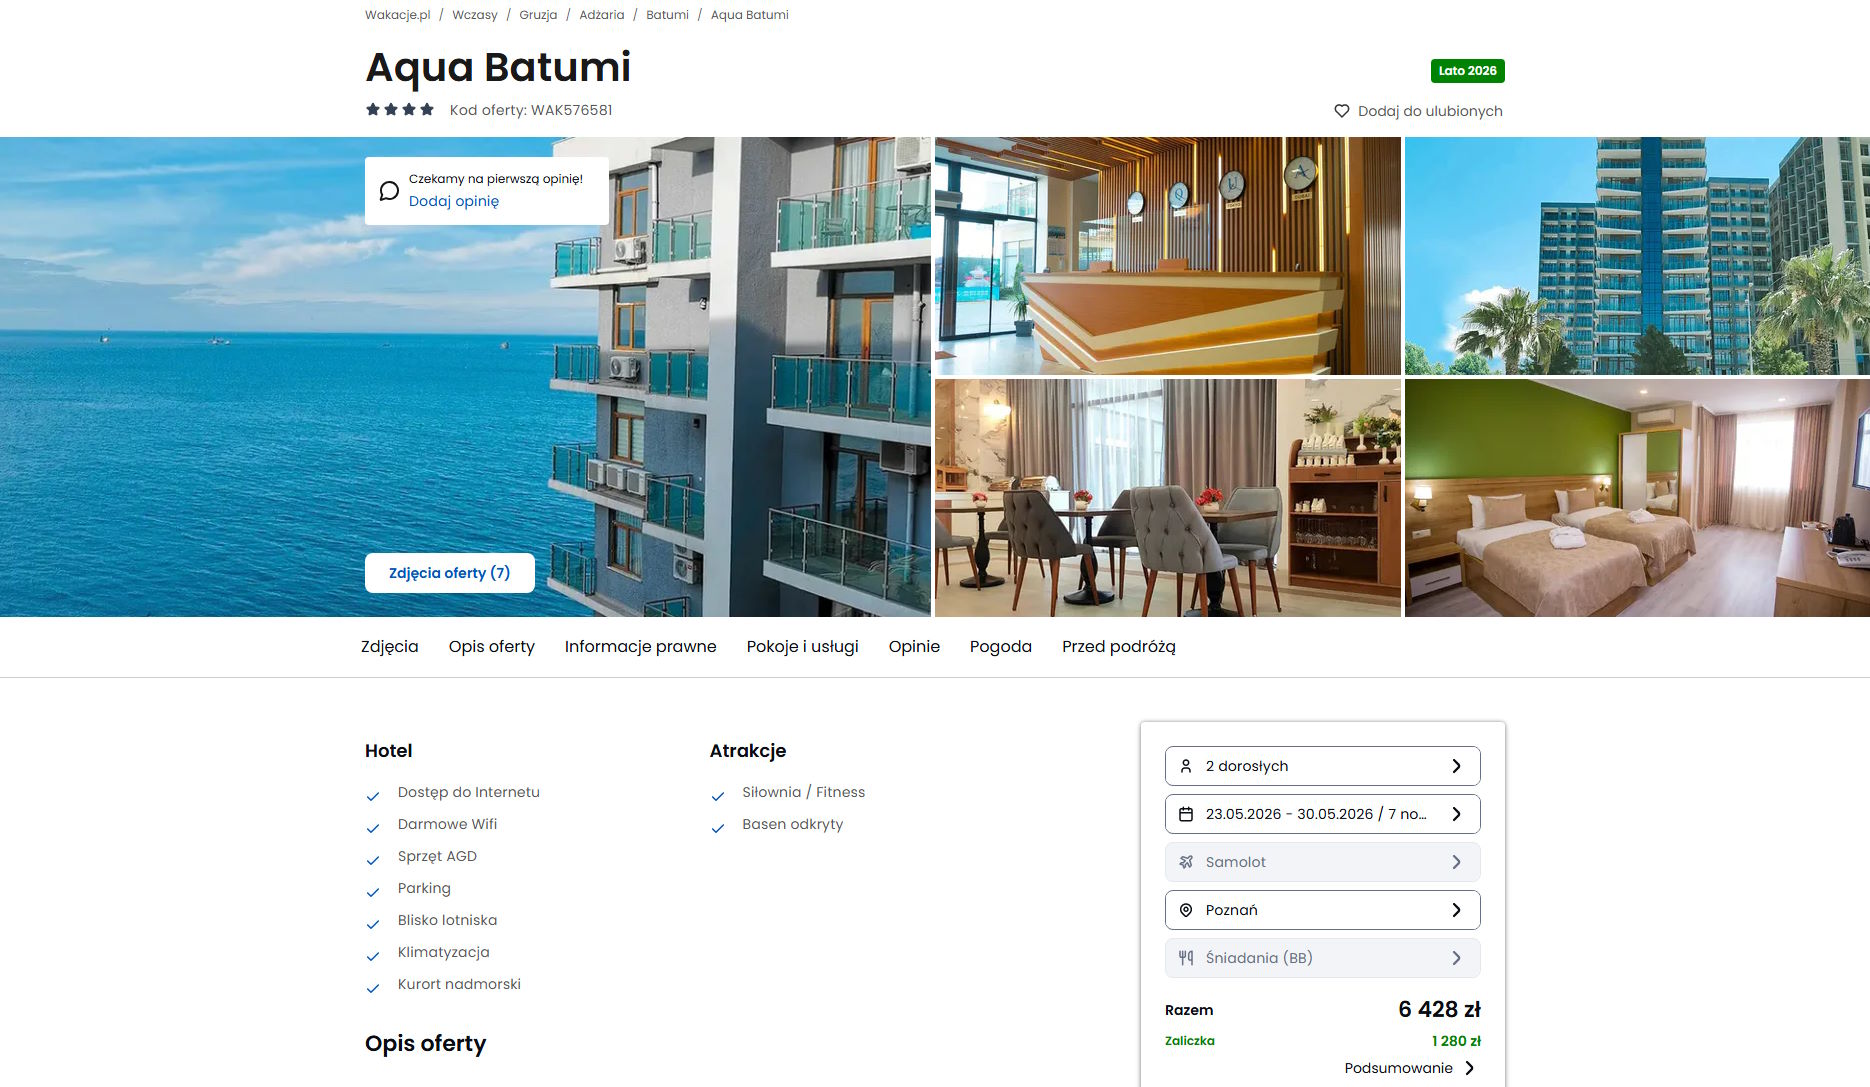Go to the Pogoda tab
1870x1087 pixels.
point(1000,647)
